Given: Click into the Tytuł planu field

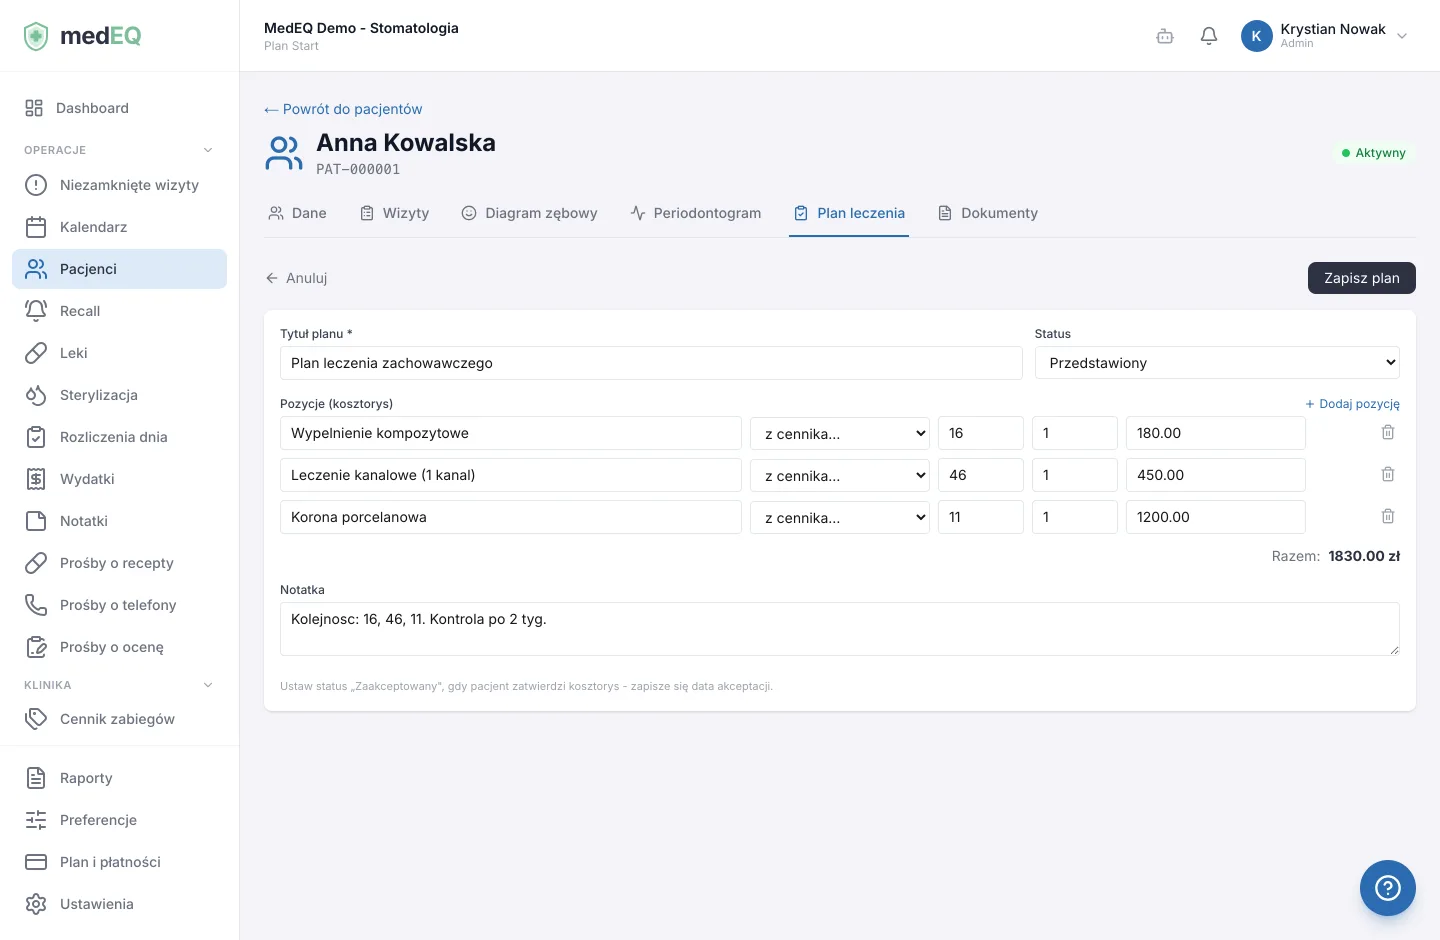Looking at the screenshot, I should coord(651,363).
